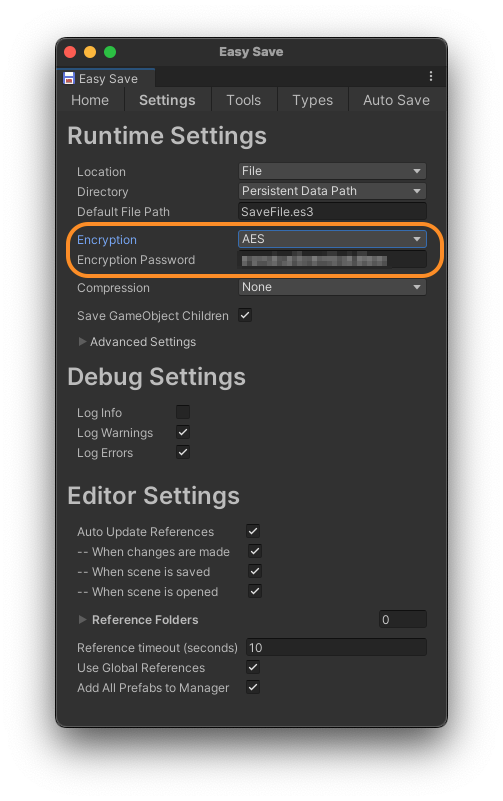The width and height of the screenshot is (503, 801).
Task: Open the three-dot window options menu
Action: click(430, 76)
